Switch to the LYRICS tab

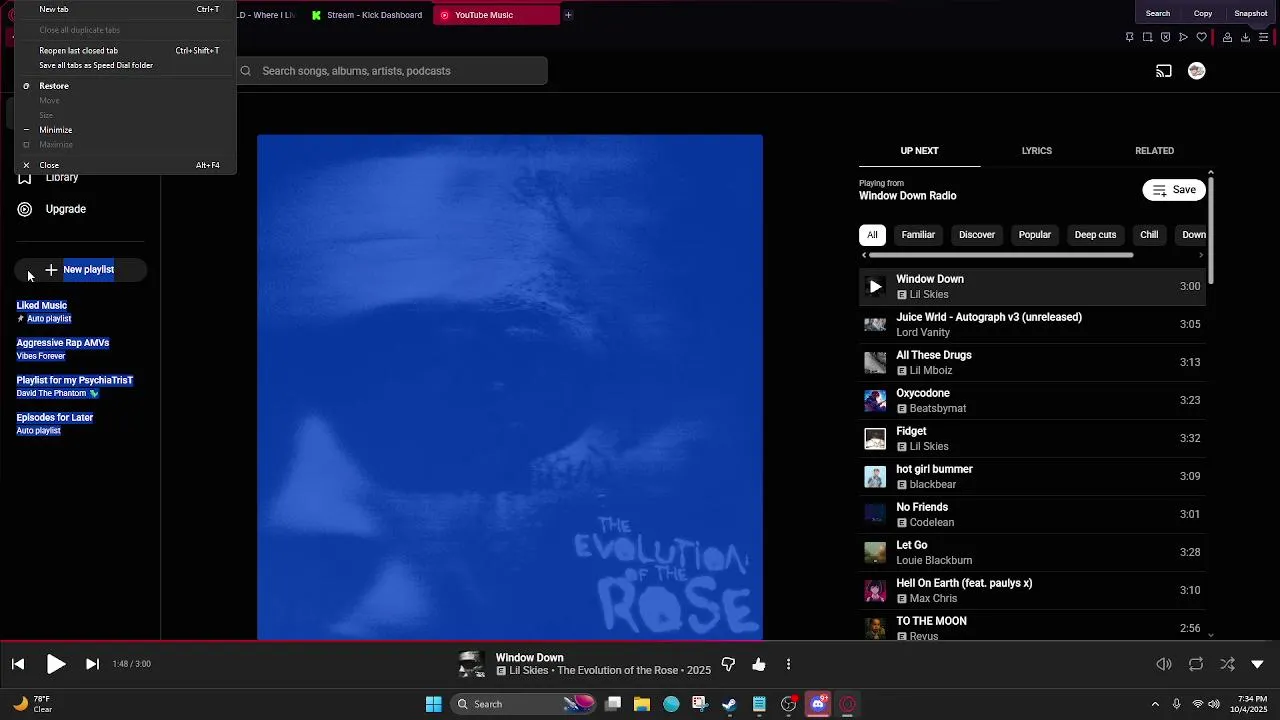pos(1036,151)
